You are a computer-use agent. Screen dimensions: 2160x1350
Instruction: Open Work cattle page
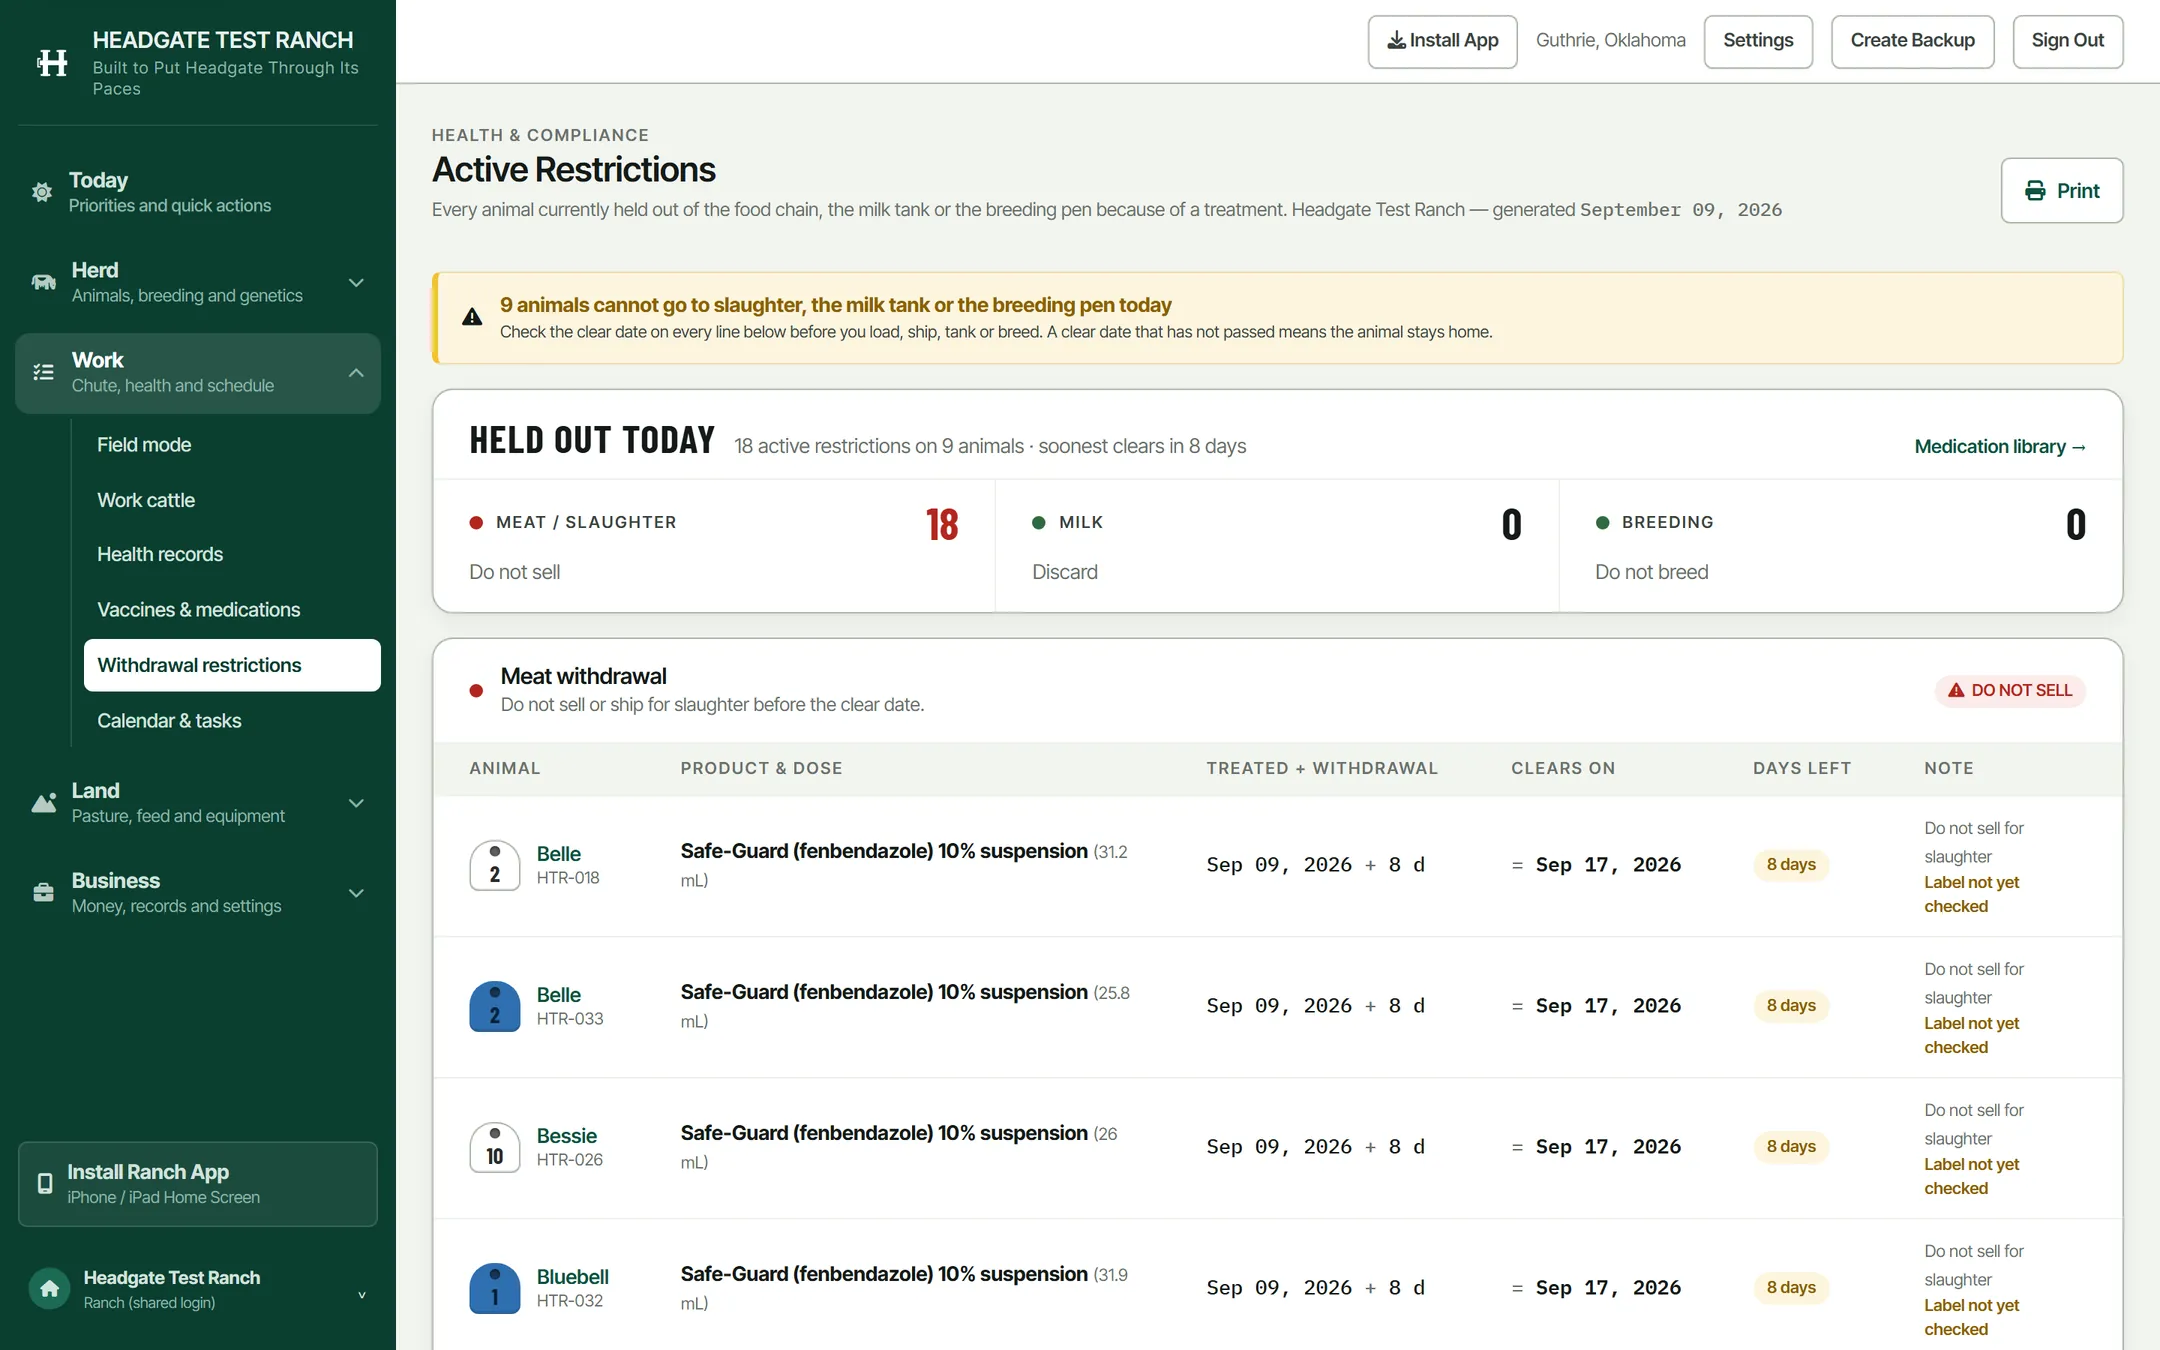coord(232,500)
